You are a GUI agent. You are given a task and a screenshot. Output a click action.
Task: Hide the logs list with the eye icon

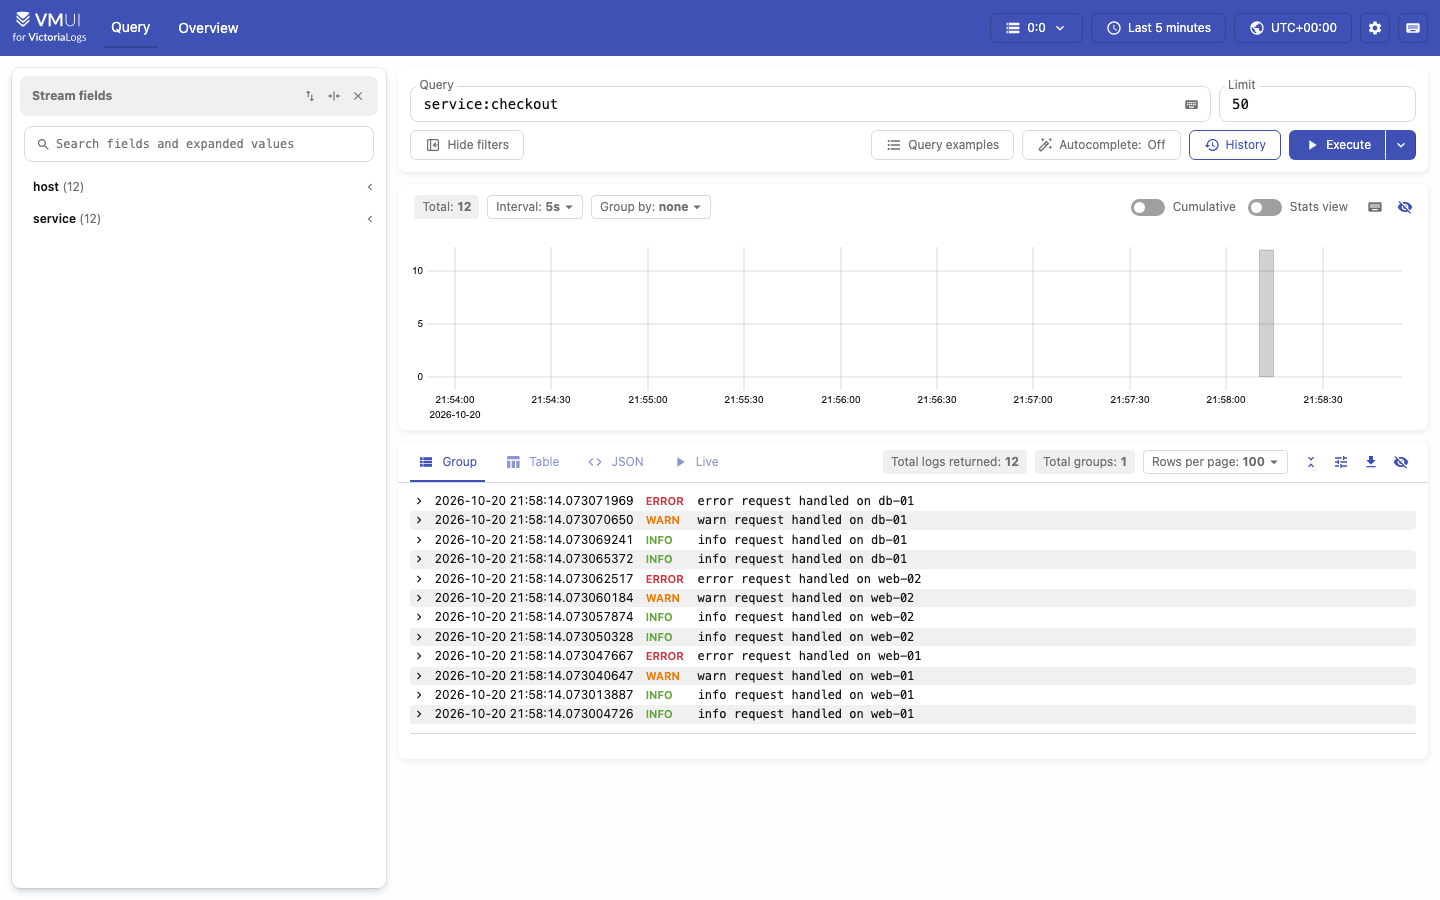click(x=1401, y=462)
